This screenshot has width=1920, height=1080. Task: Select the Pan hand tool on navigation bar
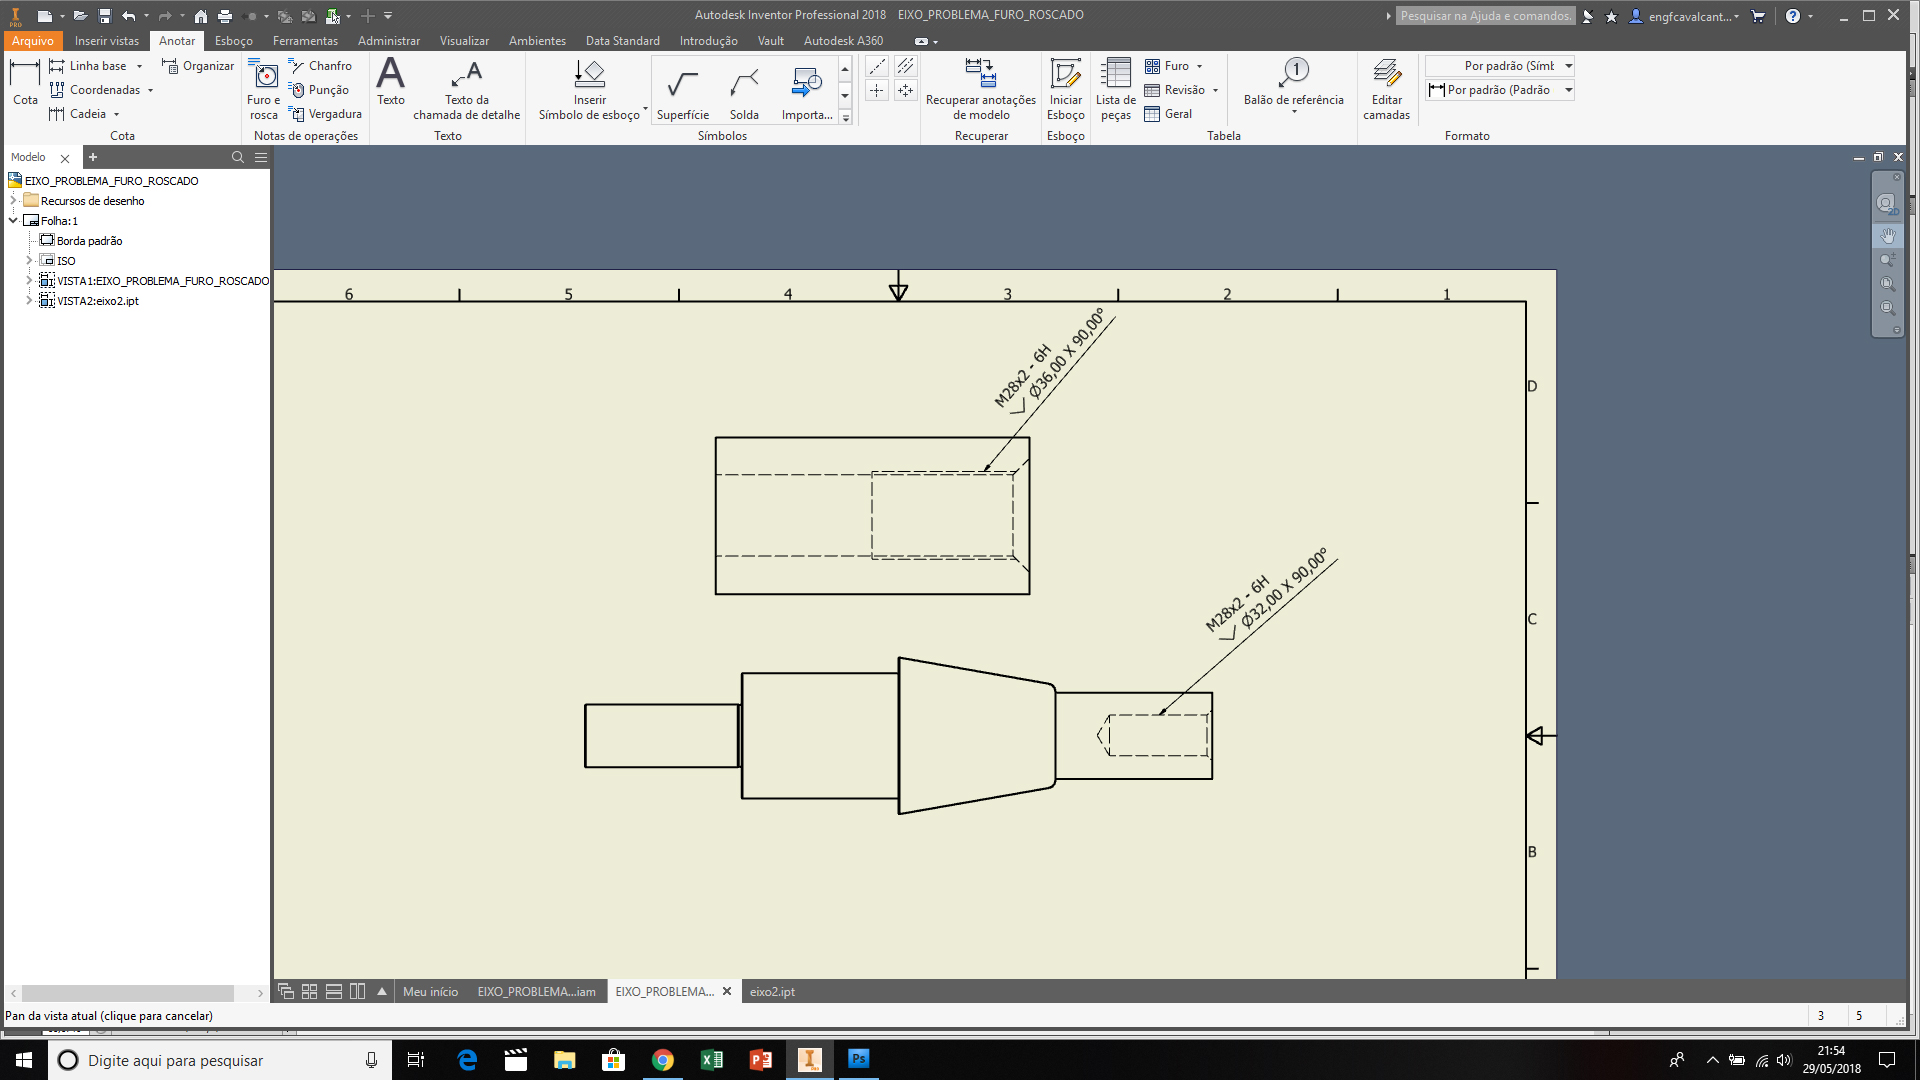tap(1889, 235)
